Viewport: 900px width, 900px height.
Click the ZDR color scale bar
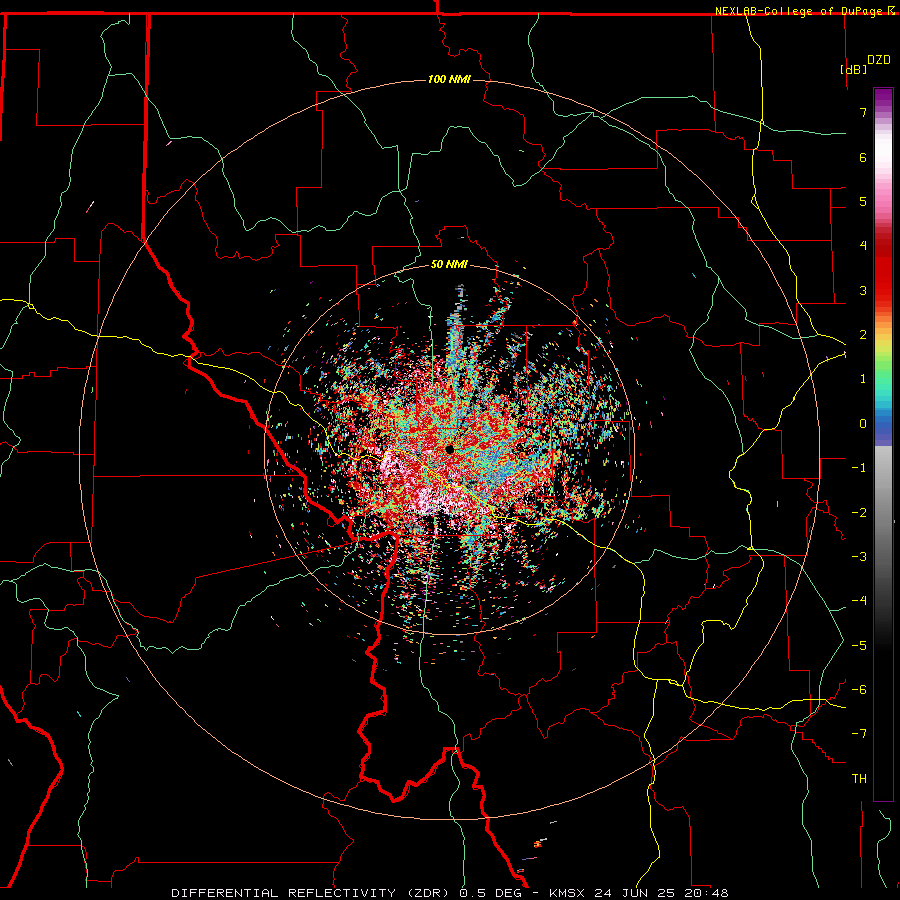[883, 444]
